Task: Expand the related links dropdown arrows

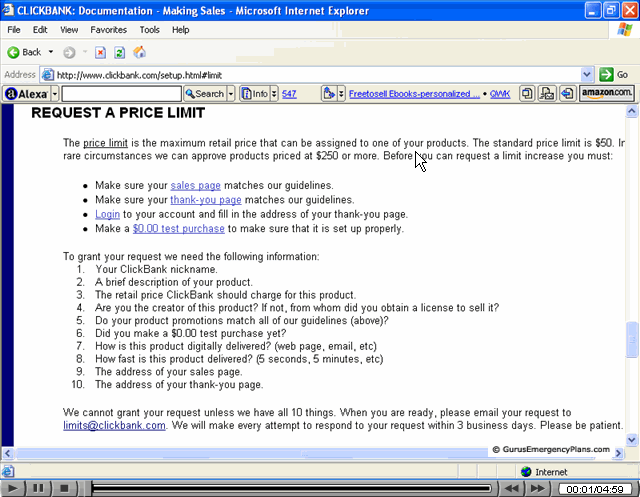Action: point(341,94)
